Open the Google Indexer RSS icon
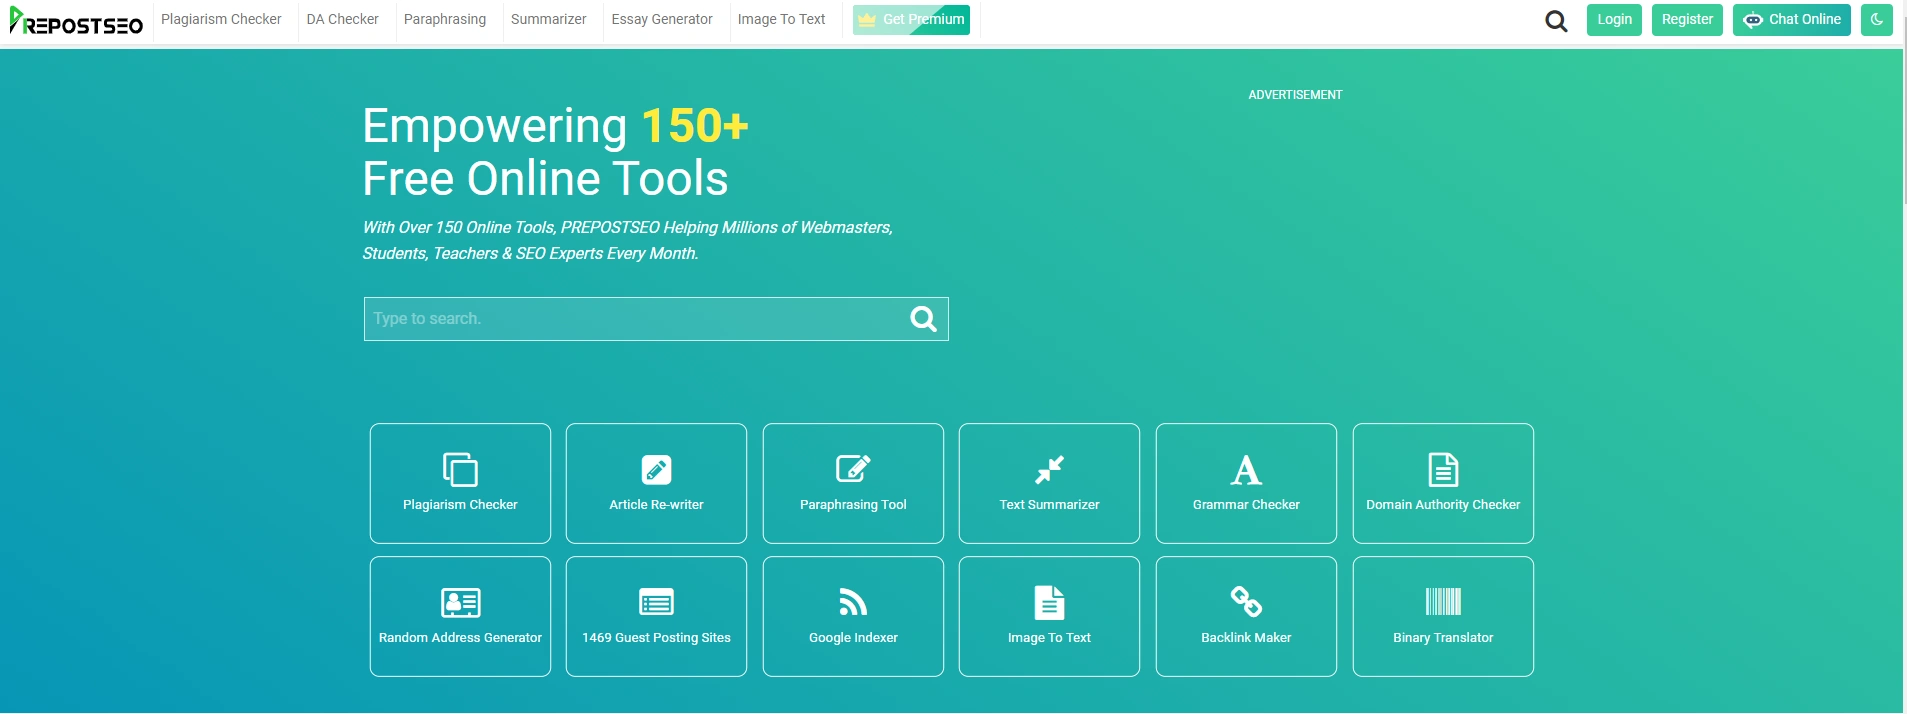Image resolution: width=1907 pixels, height=714 pixels. click(853, 601)
